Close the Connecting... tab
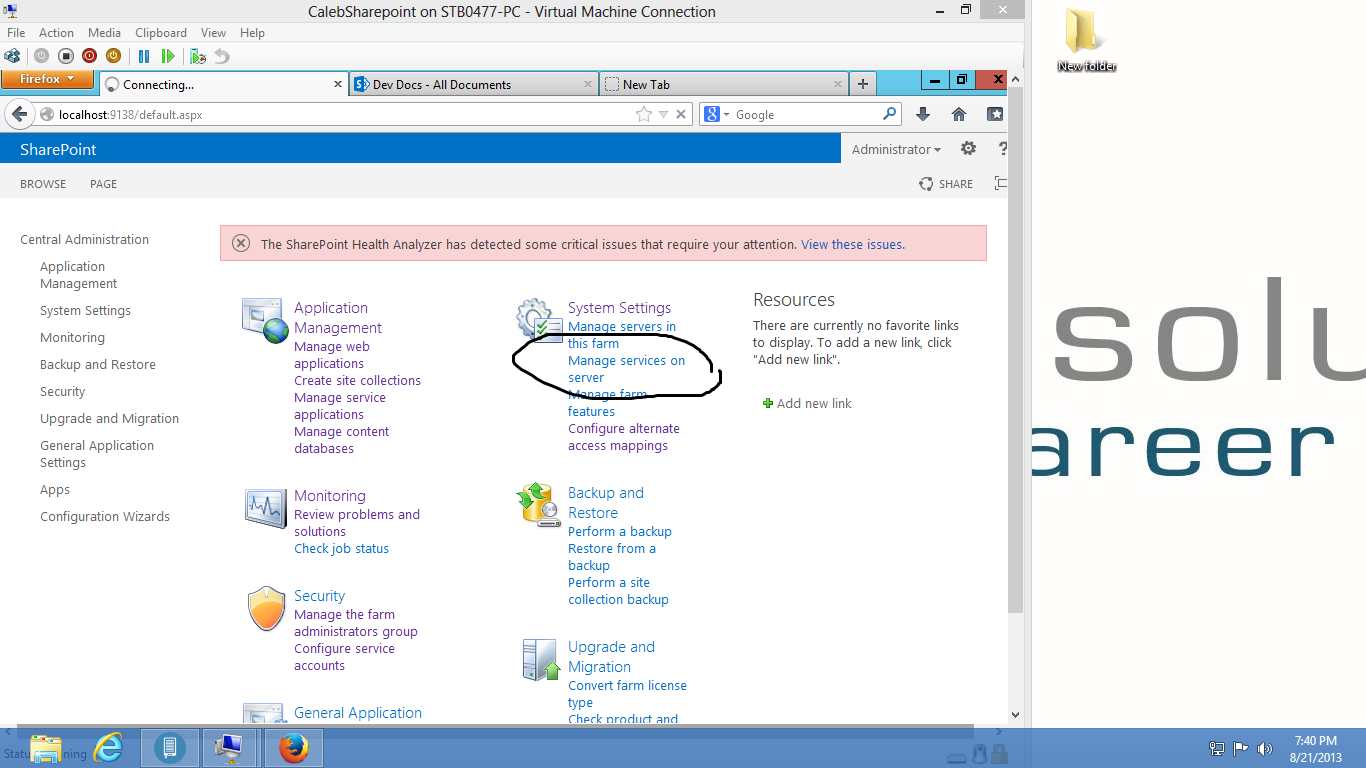The width and height of the screenshot is (1366, 768). 338,84
